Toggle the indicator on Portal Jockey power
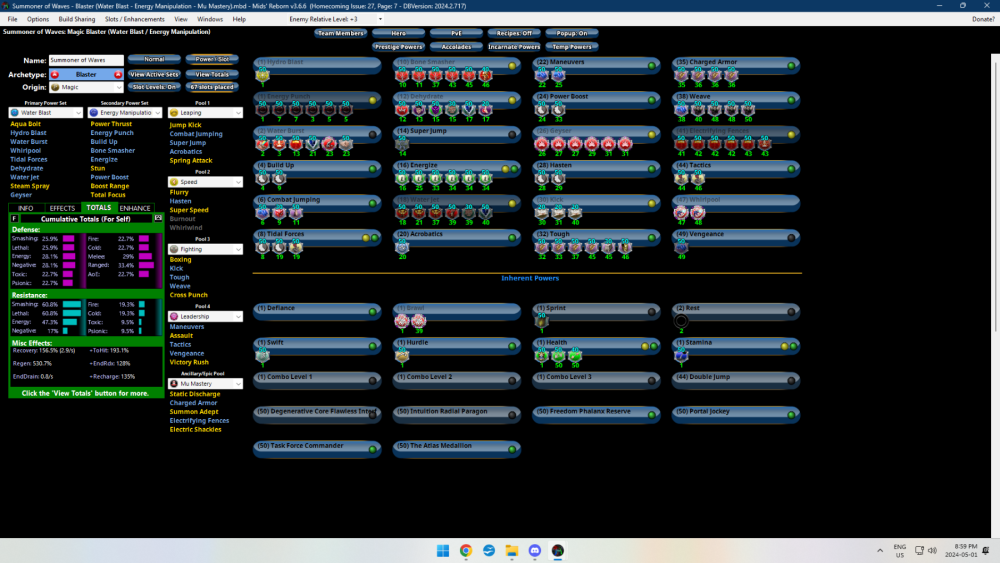The height and width of the screenshot is (563, 1000). click(791, 415)
